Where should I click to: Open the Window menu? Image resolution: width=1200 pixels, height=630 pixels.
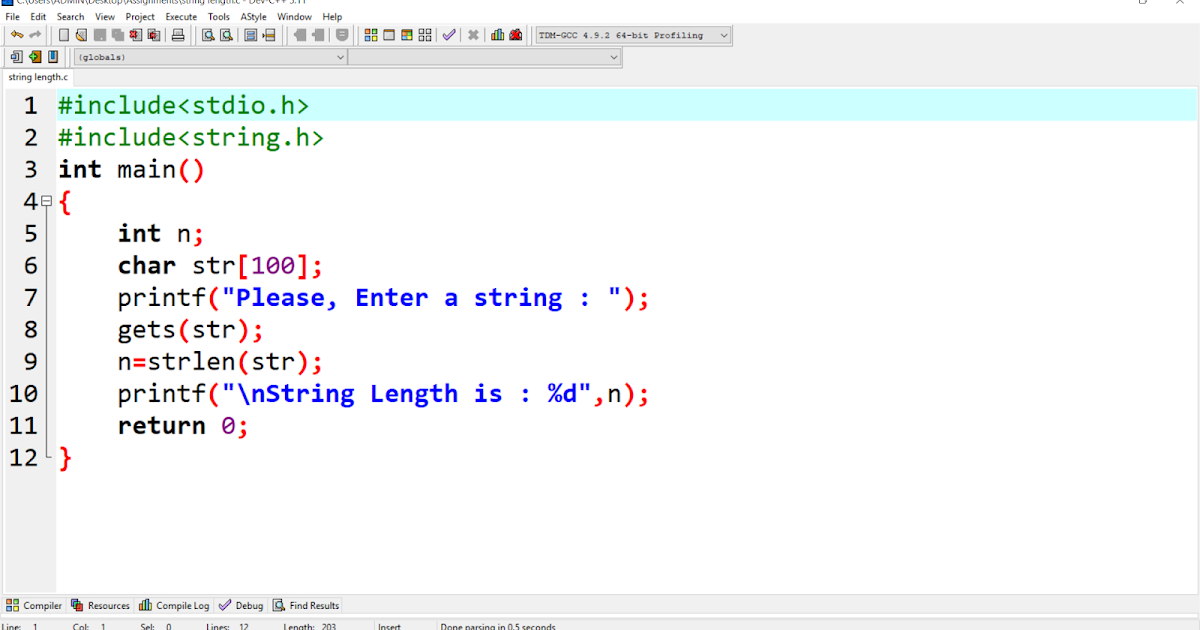click(294, 17)
